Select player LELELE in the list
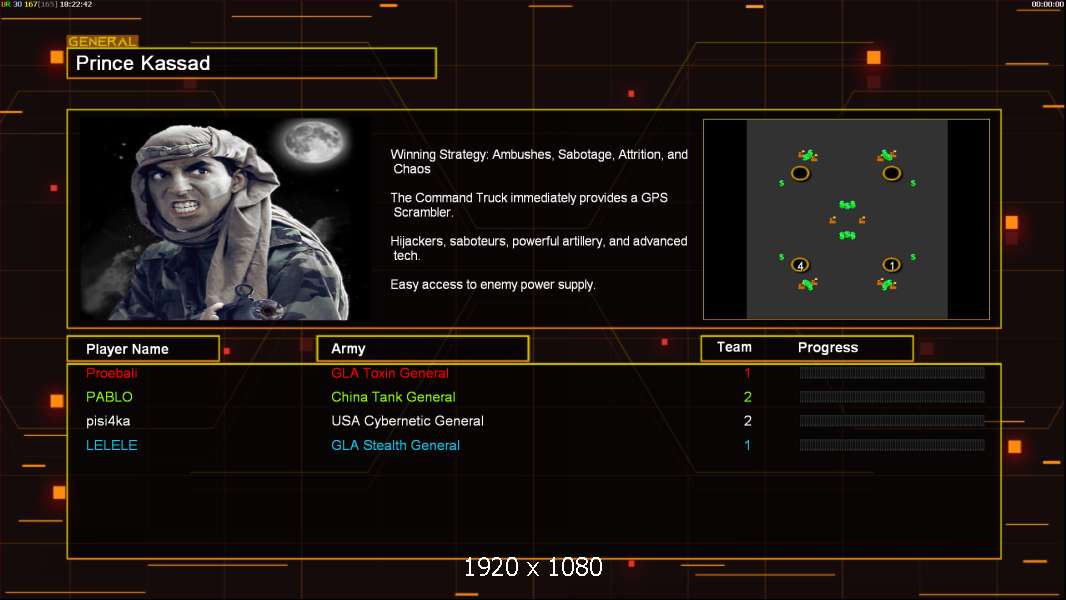This screenshot has width=1066, height=600. coord(111,445)
